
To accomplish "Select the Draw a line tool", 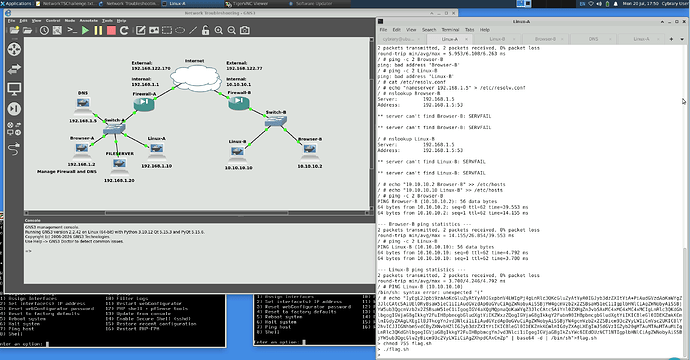I will click(193, 30).
